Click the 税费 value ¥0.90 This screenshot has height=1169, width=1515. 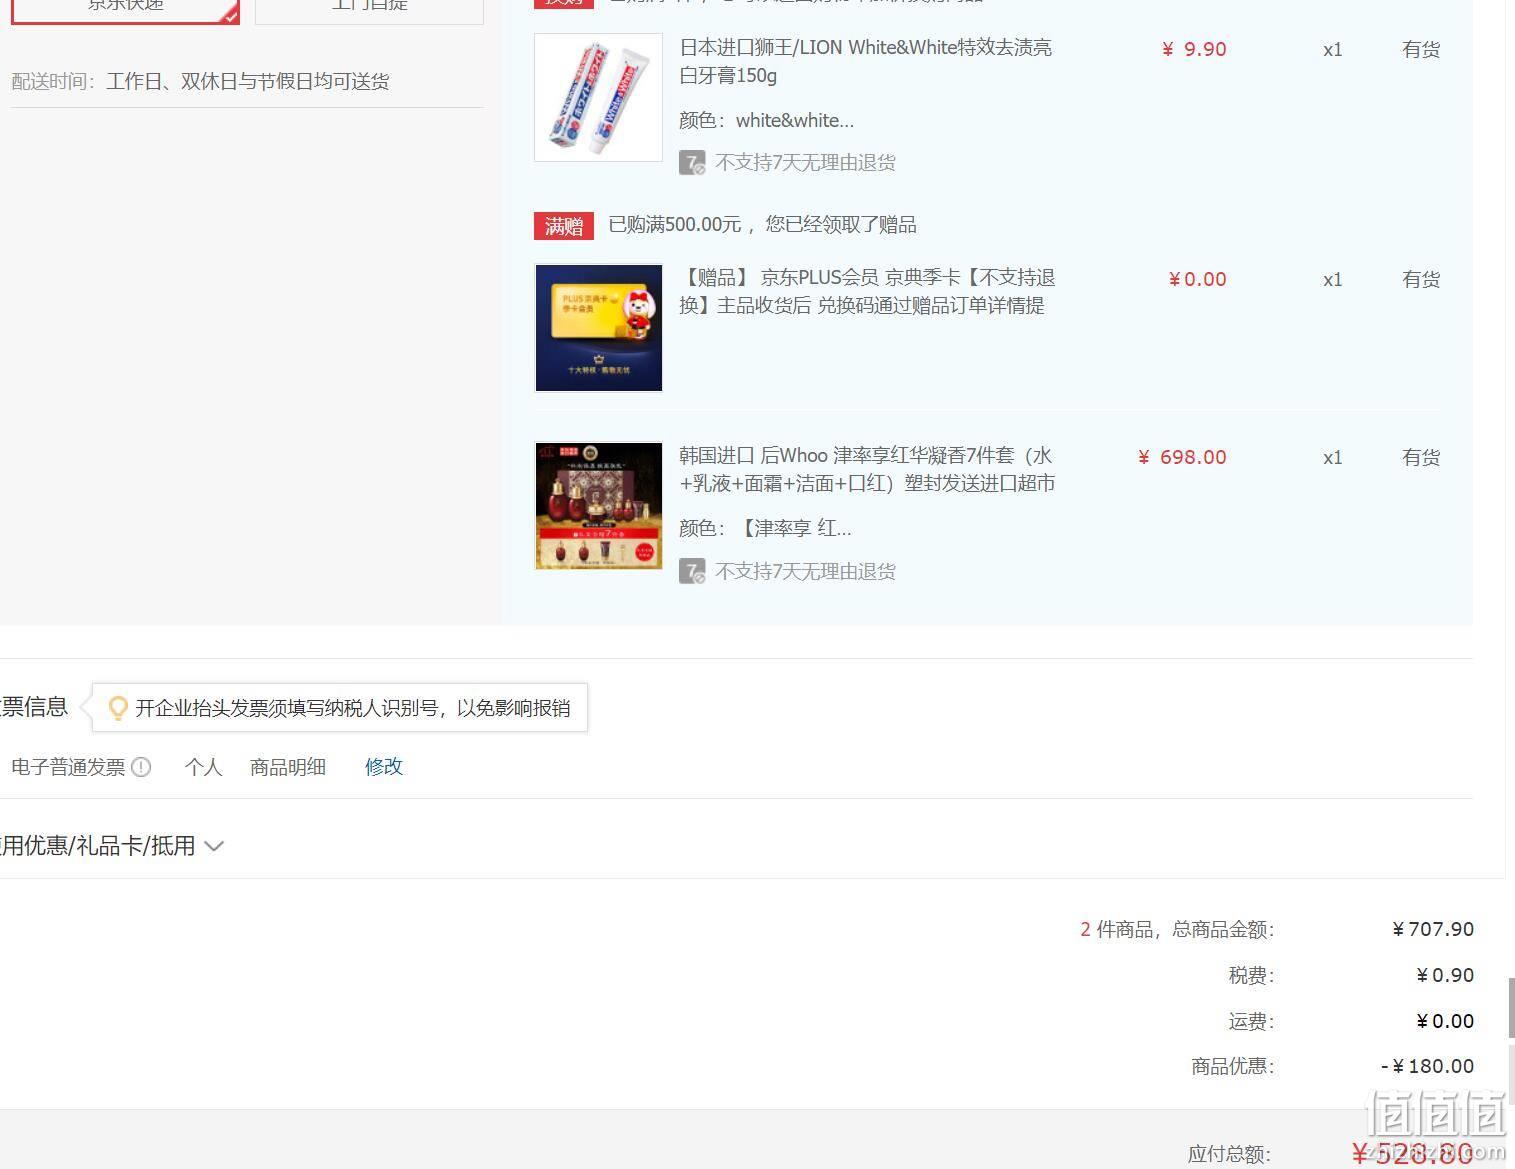click(1445, 975)
